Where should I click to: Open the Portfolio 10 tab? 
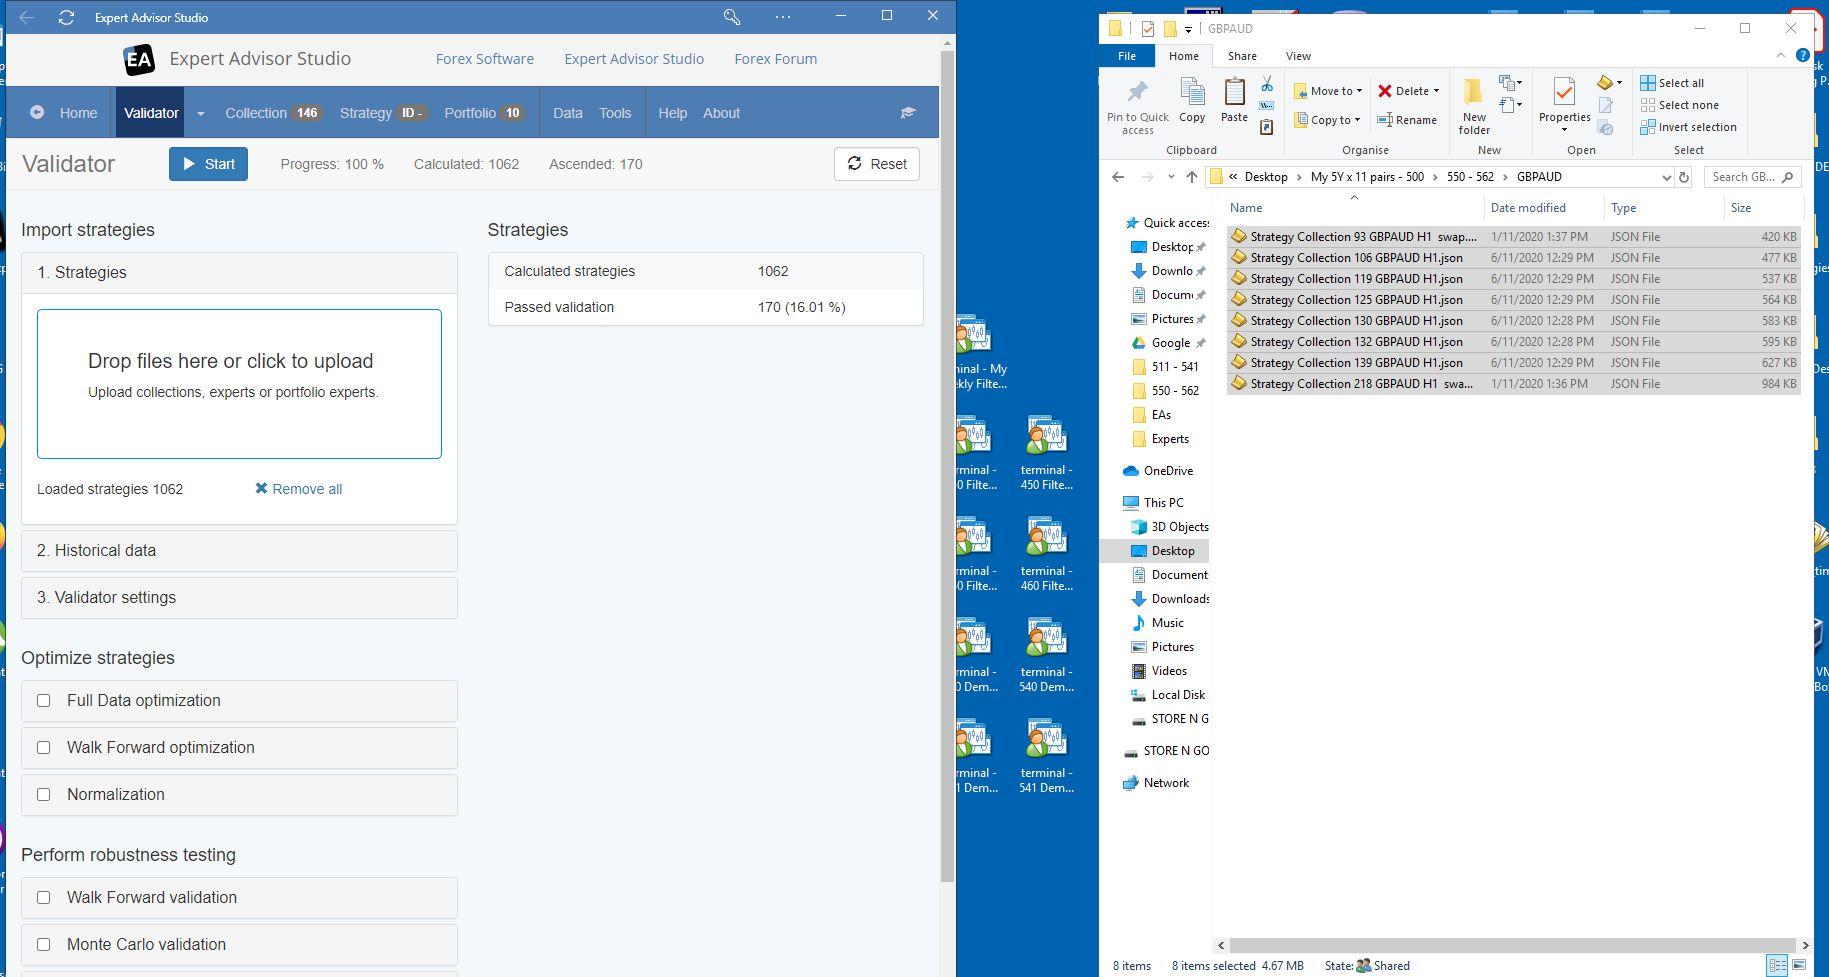(484, 113)
